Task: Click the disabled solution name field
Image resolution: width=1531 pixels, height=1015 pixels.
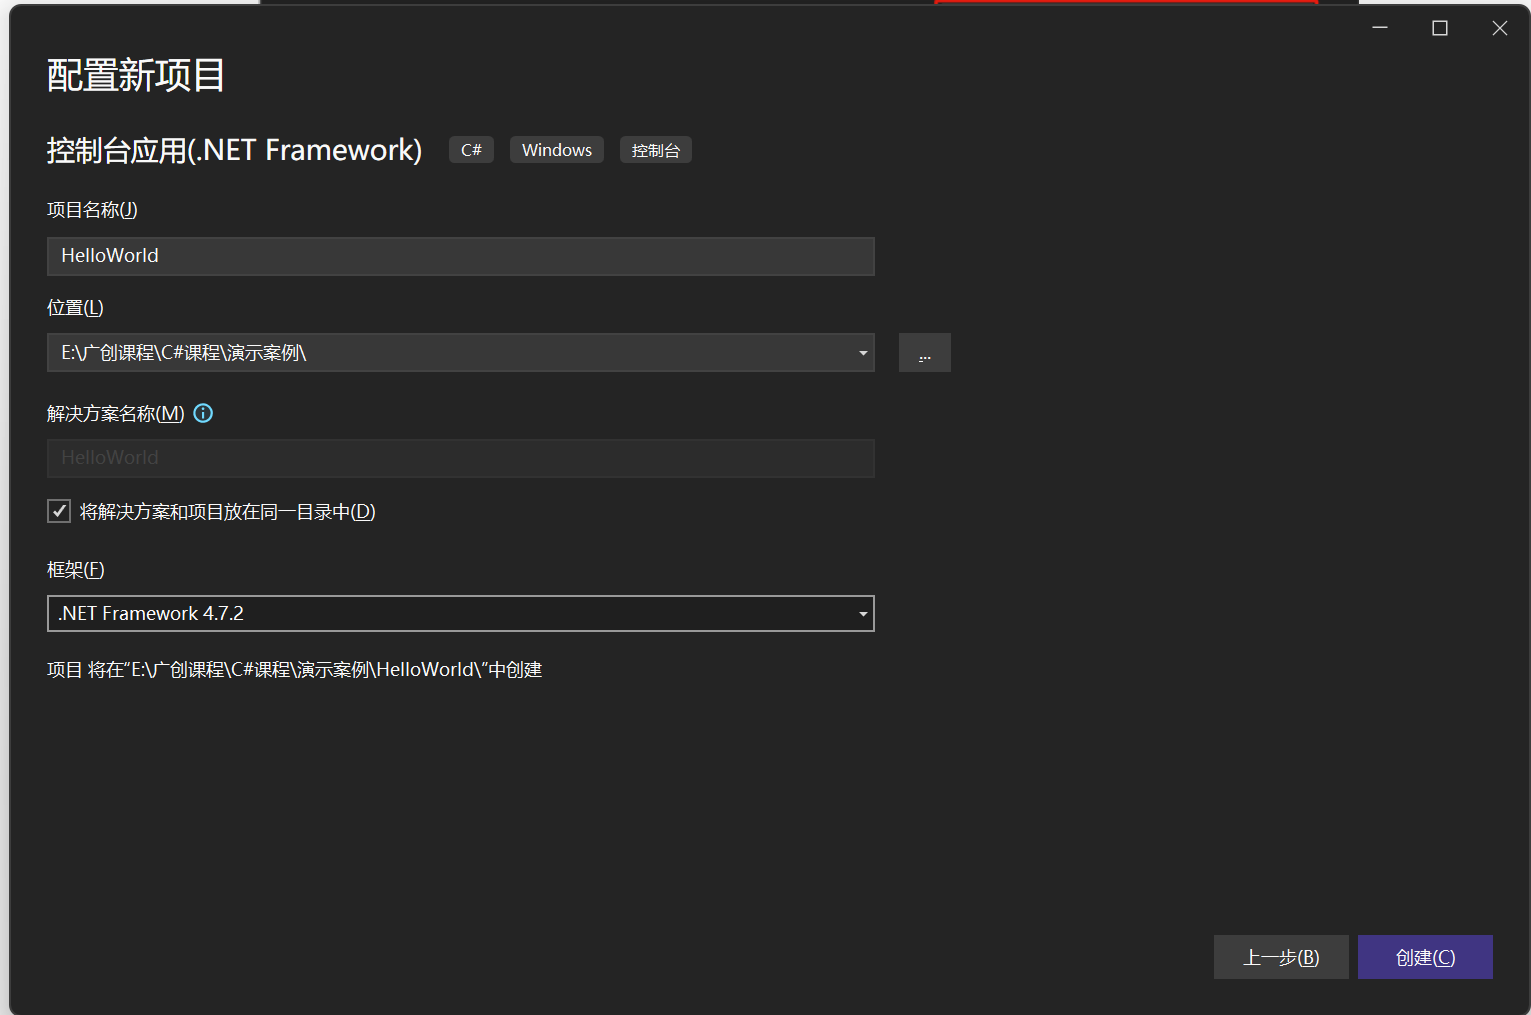Action: tap(460, 458)
